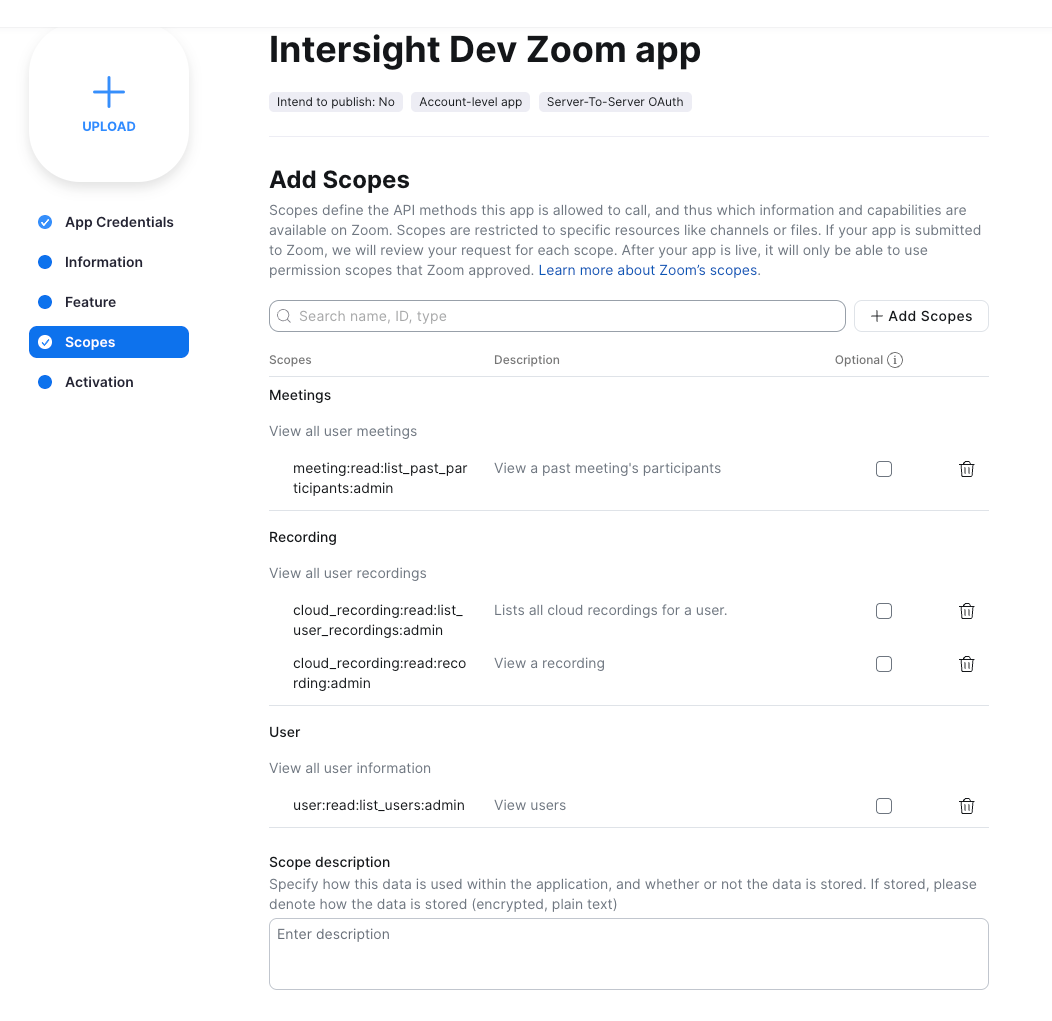Open Learn more about Zoom's scopes link
The image size is (1052, 1021).
click(648, 270)
